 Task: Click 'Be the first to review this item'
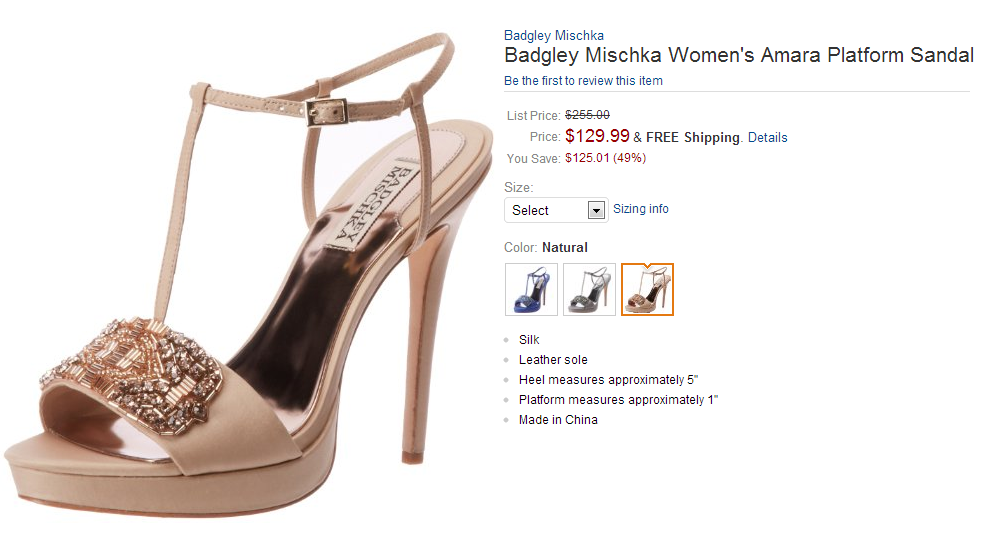pos(583,81)
